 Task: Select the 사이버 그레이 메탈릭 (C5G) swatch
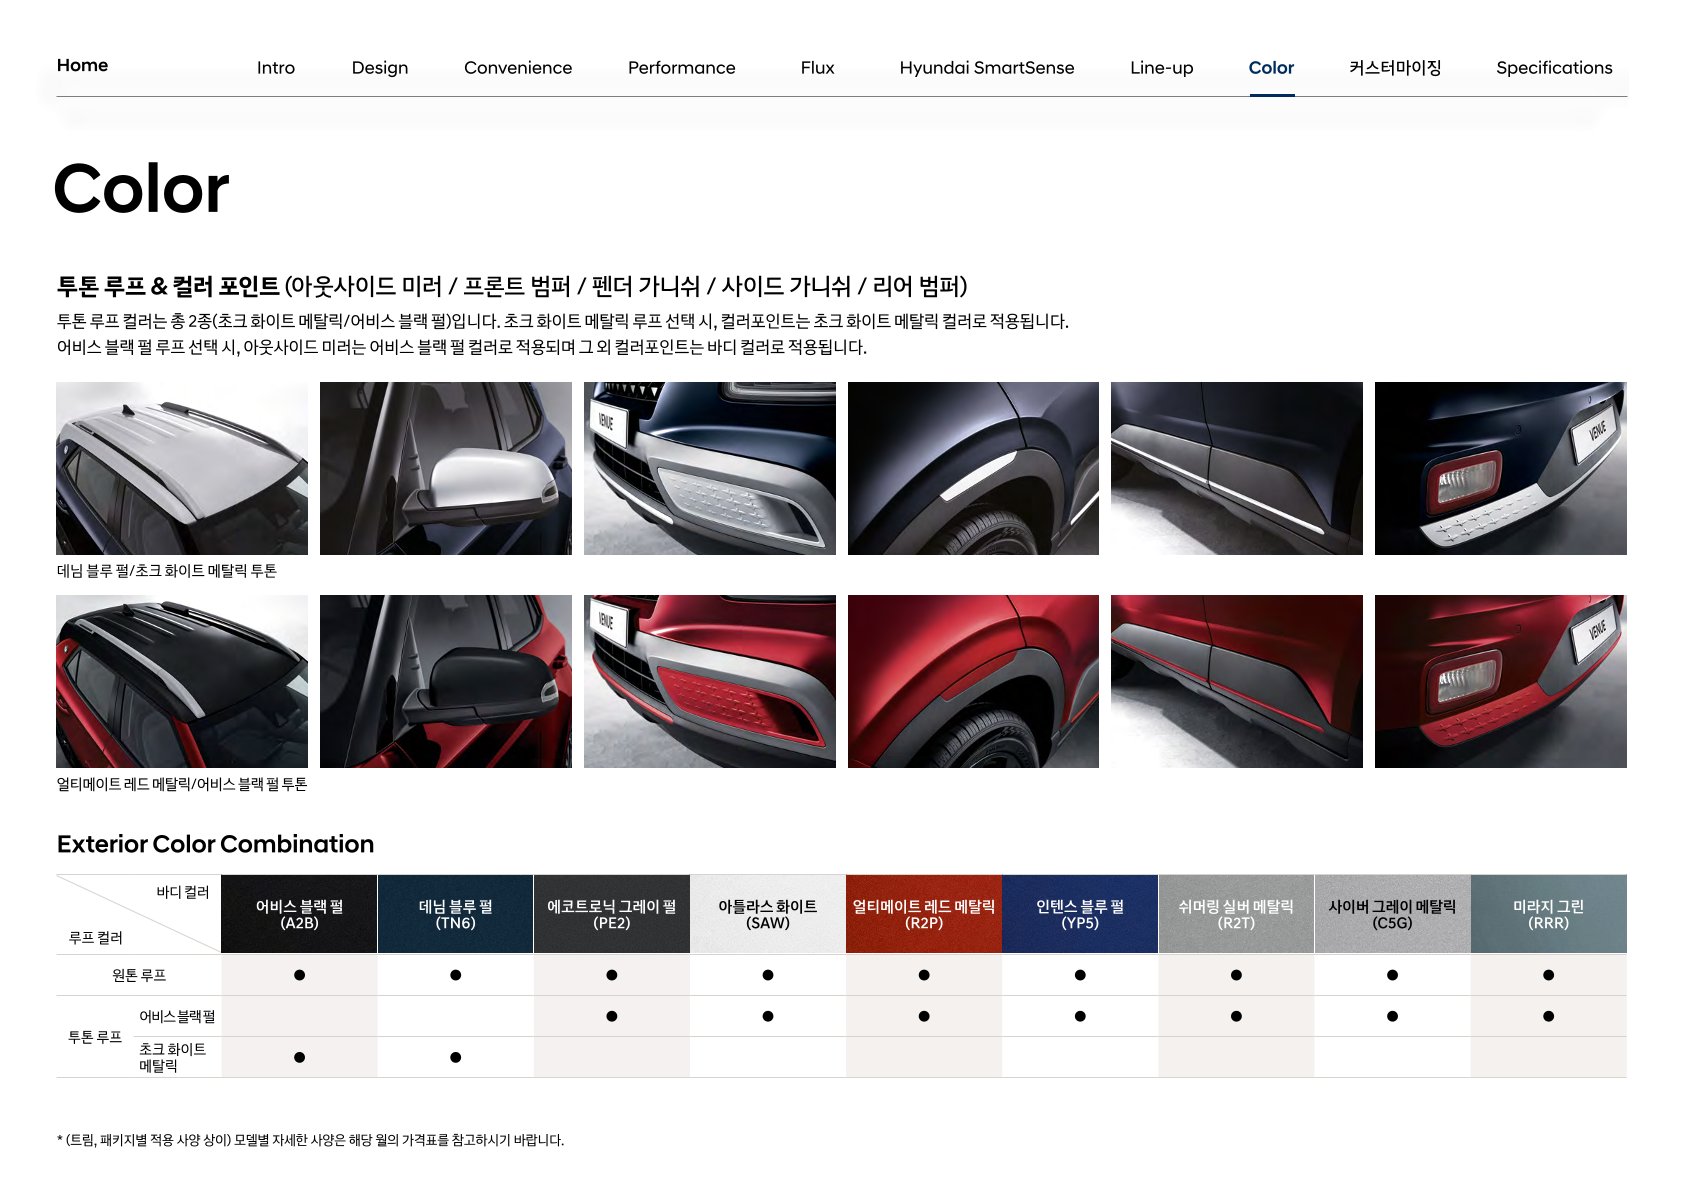[x=1392, y=914]
